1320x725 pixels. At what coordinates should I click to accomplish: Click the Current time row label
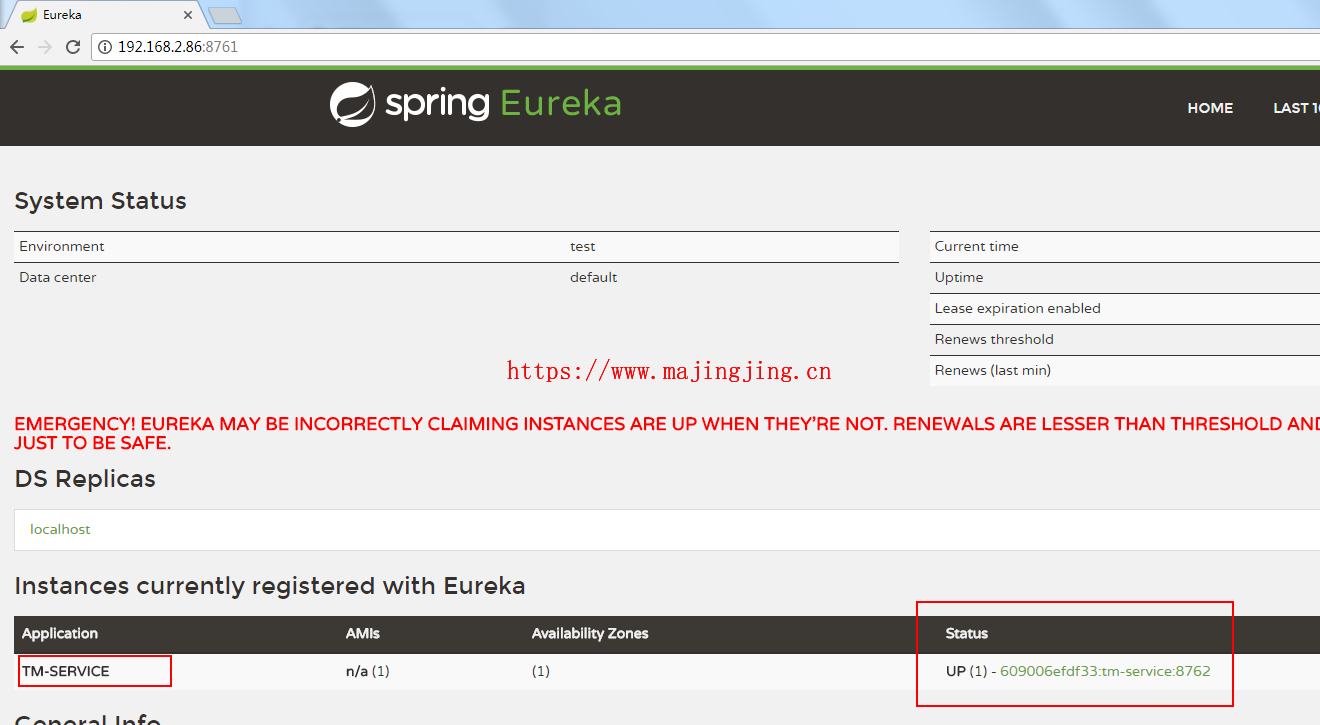click(x=977, y=246)
